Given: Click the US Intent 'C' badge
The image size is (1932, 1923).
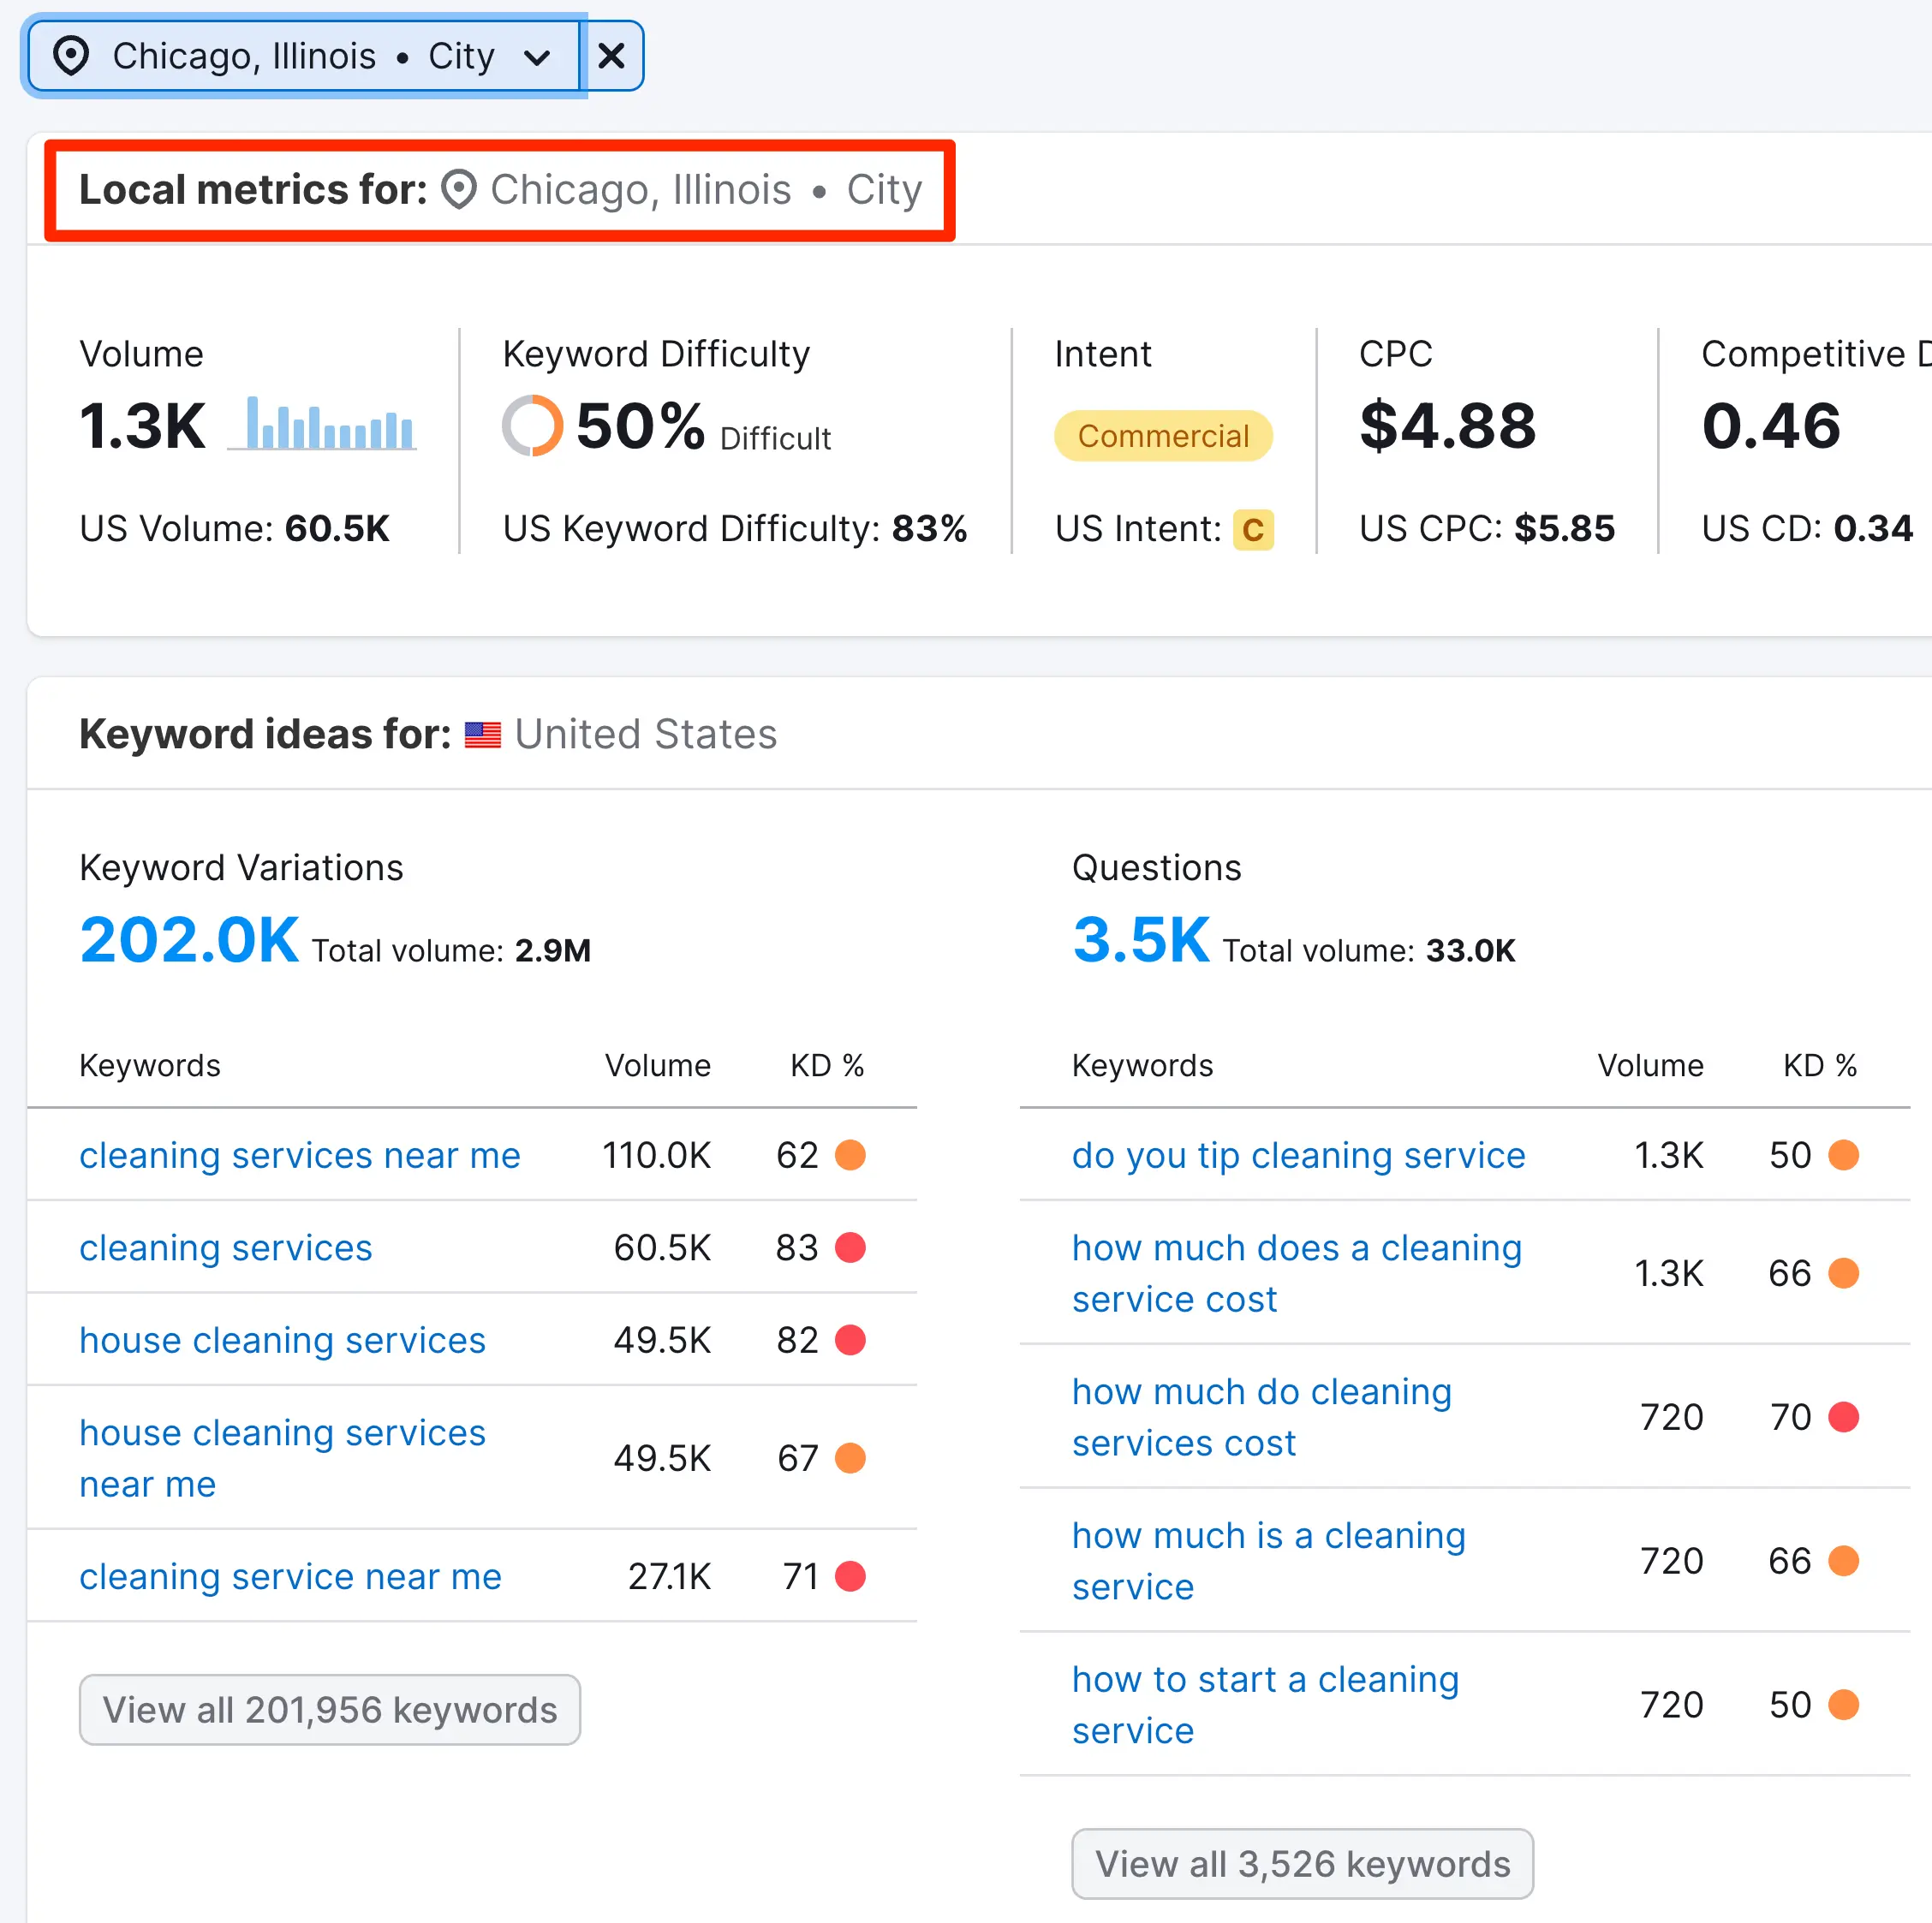Looking at the screenshot, I should (1252, 529).
